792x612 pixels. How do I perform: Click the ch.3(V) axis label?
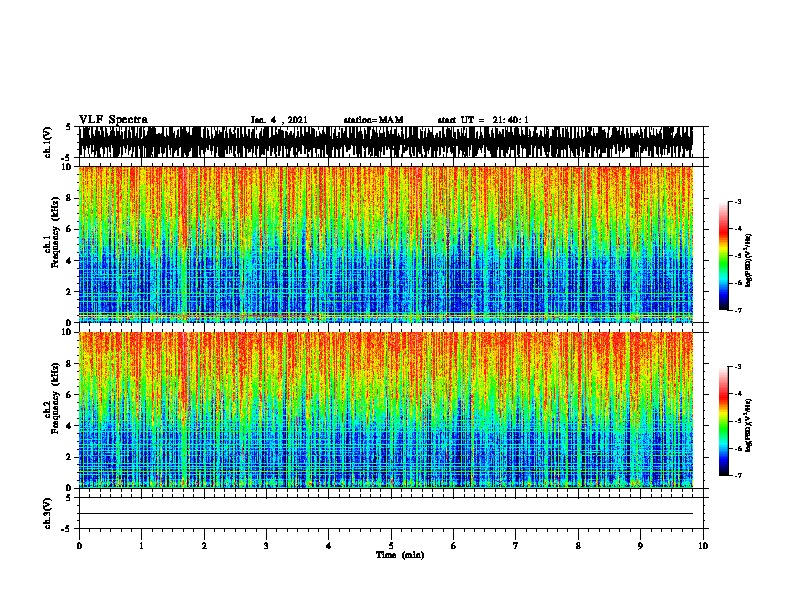[x=47, y=513]
